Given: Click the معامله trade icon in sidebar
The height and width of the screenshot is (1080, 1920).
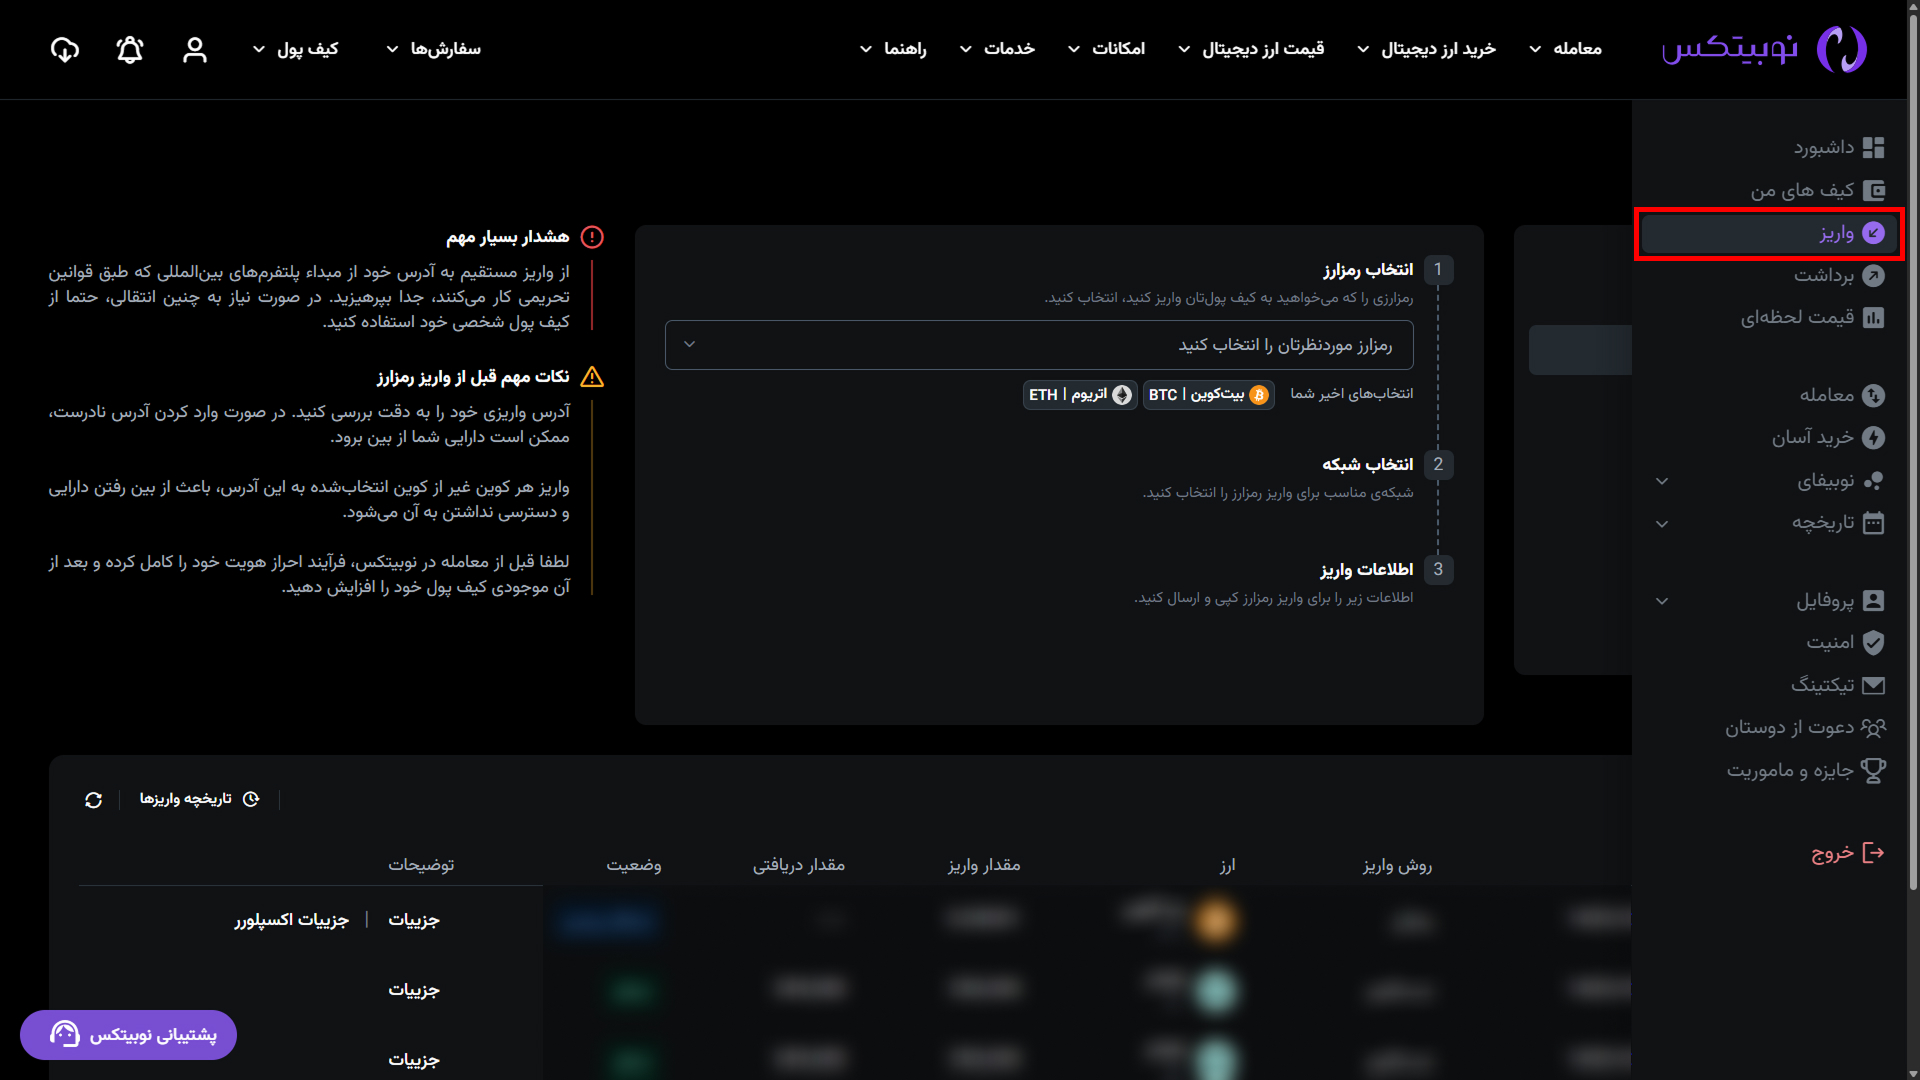Looking at the screenshot, I should coord(1874,395).
